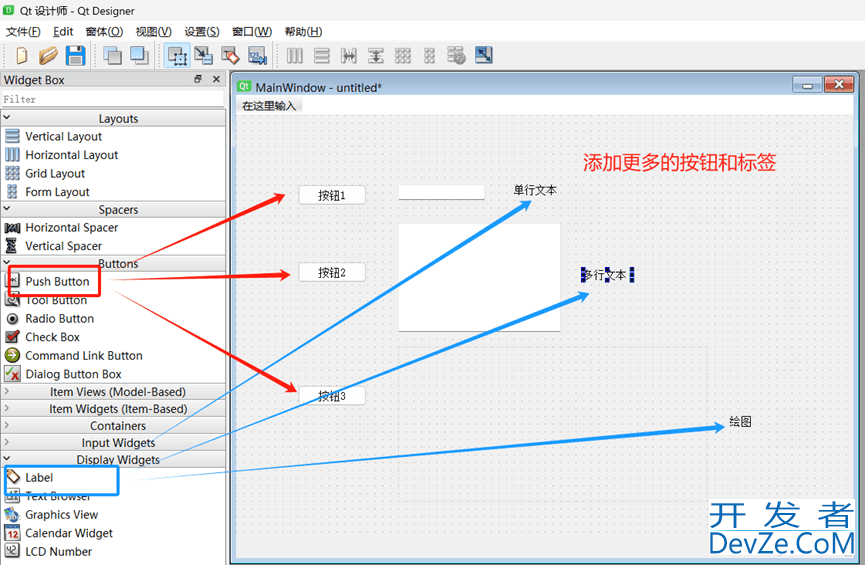865x565 pixels.
Task: Click the Break Layout toolbar icon
Action: point(456,56)
